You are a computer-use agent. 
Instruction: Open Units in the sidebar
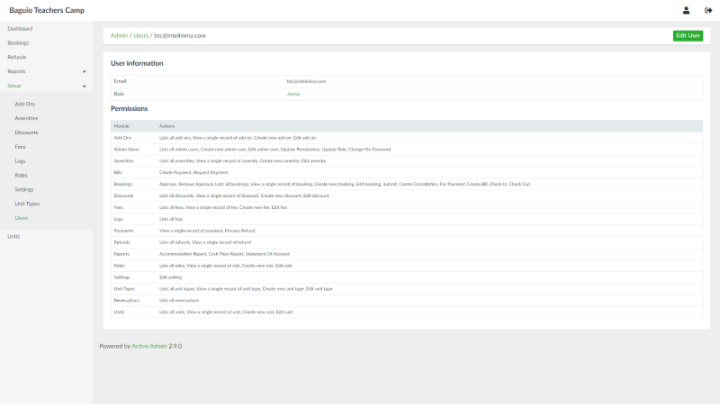click(x=13, y=236)
